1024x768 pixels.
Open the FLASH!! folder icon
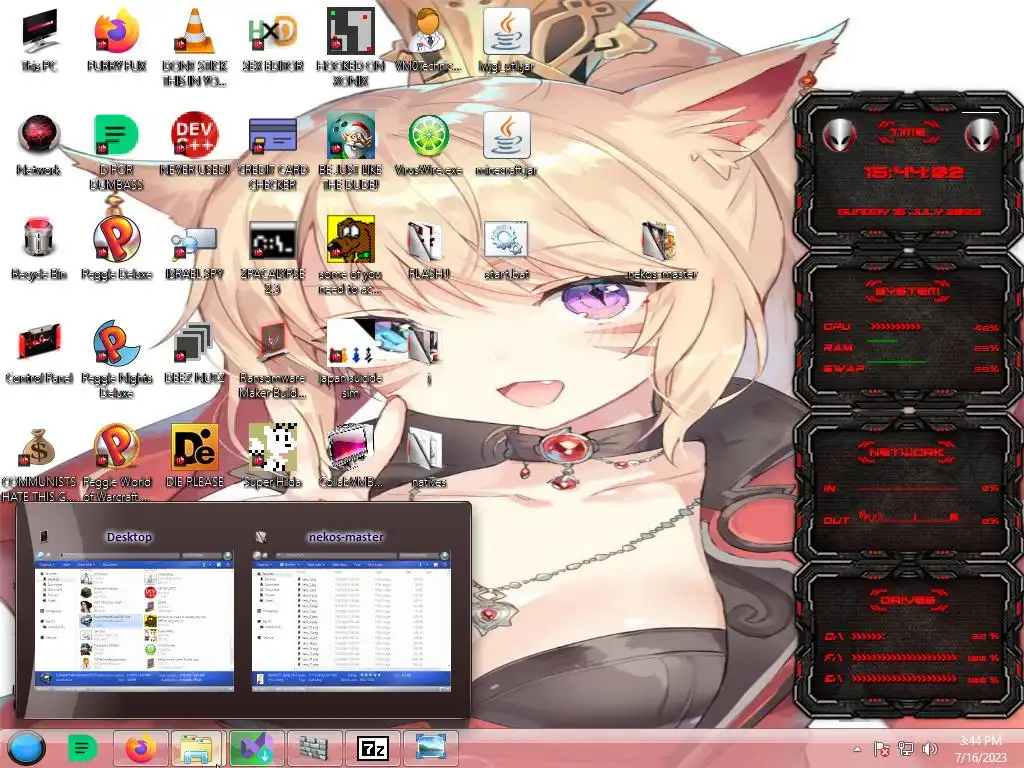click(x=428, y=249)
